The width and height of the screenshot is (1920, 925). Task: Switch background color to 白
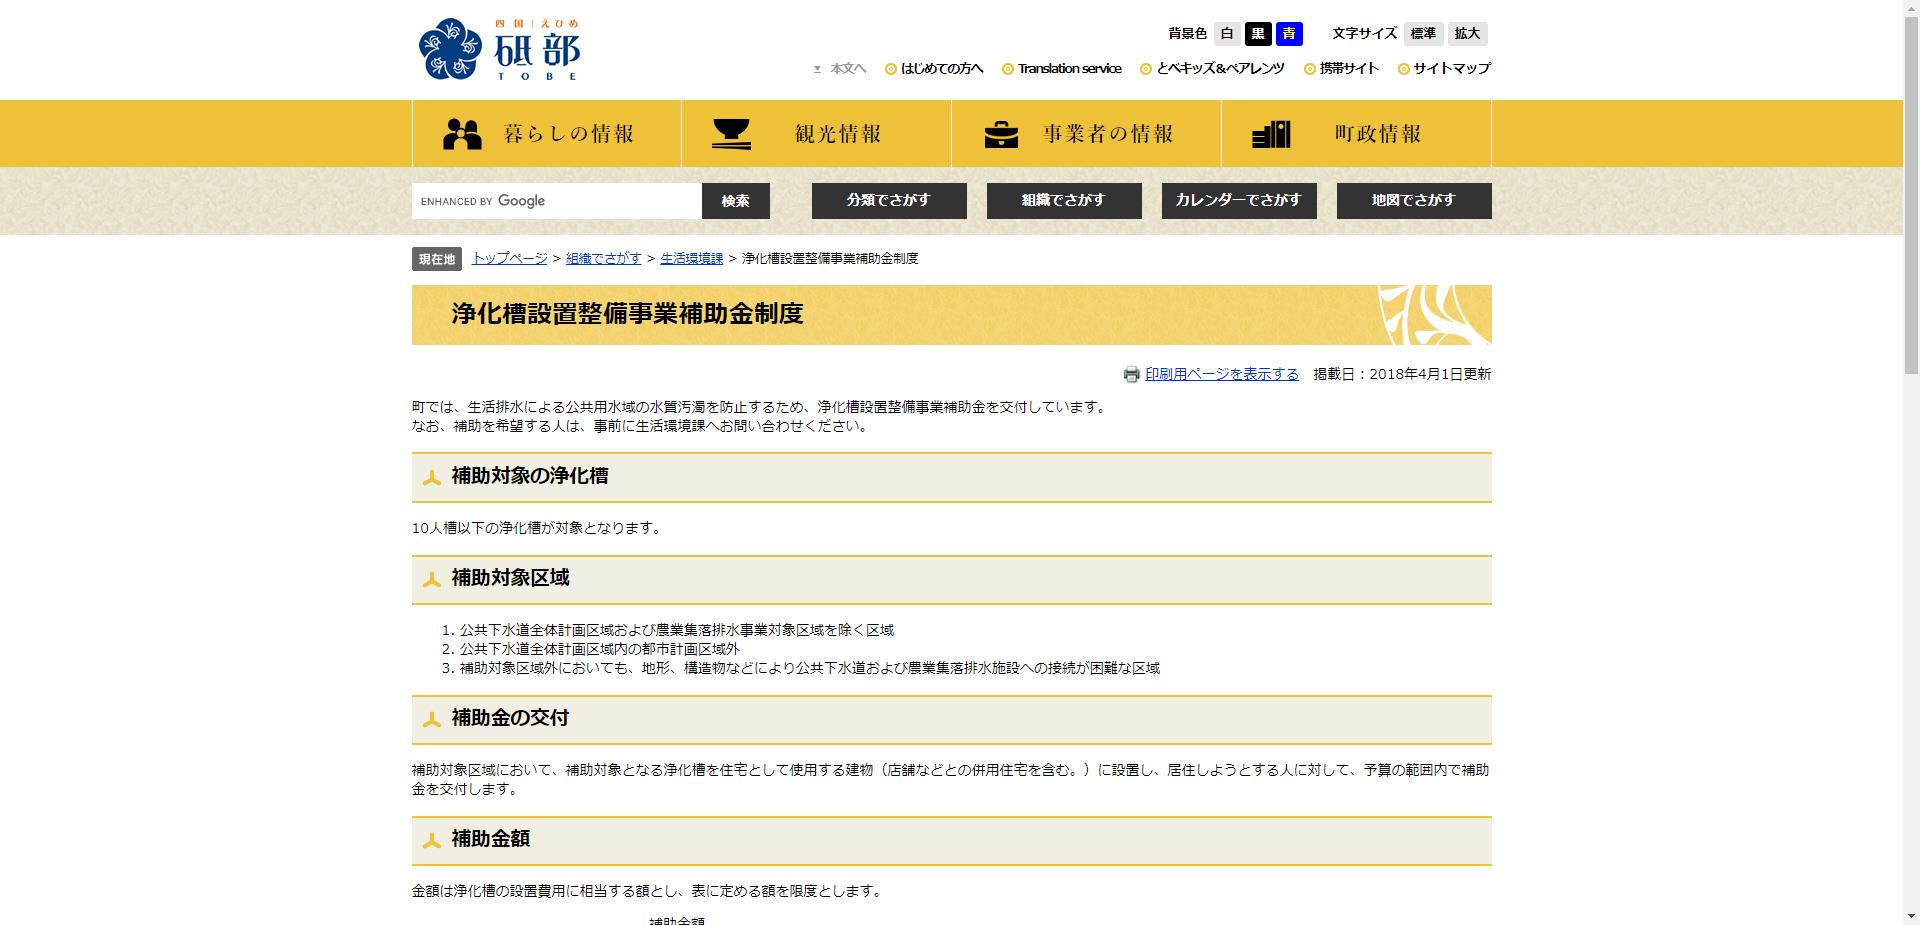[x=1225, y=33]
